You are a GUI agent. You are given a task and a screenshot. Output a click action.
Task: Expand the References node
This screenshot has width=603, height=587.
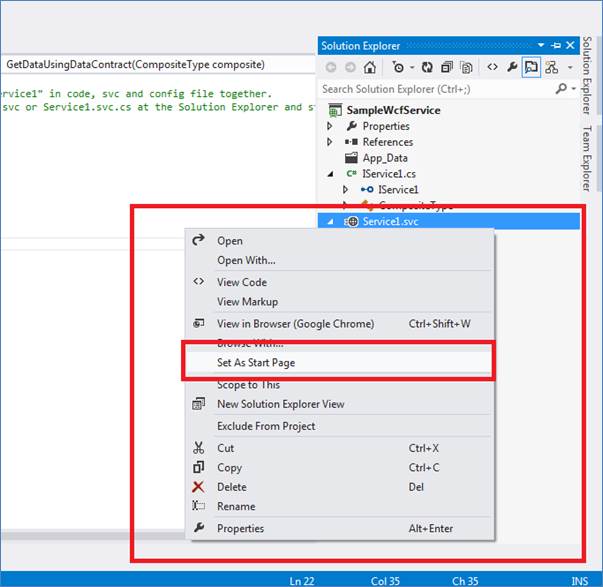click(x=330, y=142)
